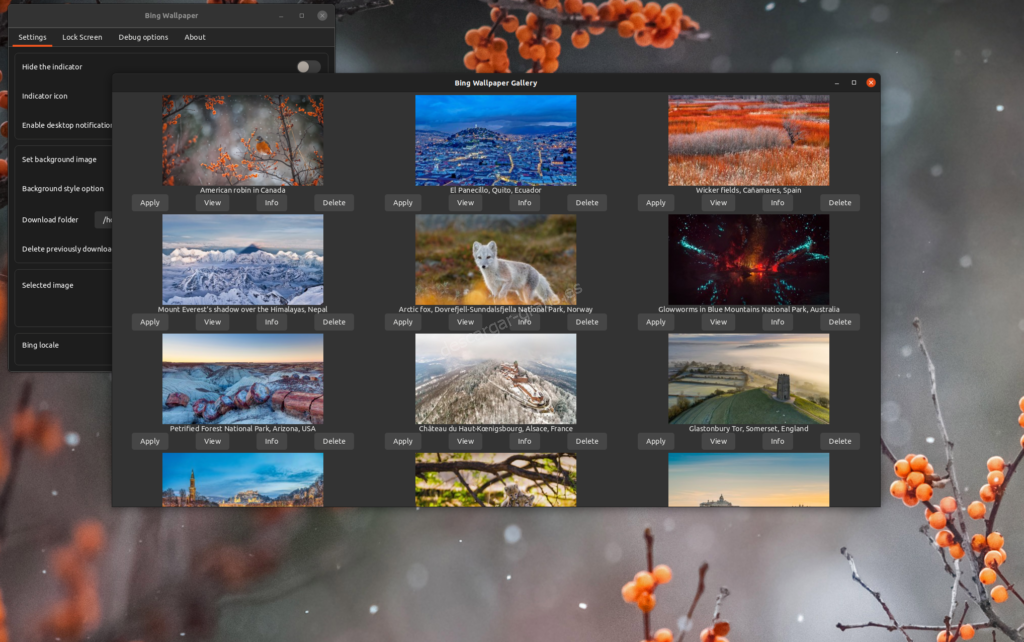Image resolution: width=1024 pixels, height=642 pixels.
Task: Delete the Château du Haut-Kœnigsbourg wallpaper
Action: (x=586, y=440)
